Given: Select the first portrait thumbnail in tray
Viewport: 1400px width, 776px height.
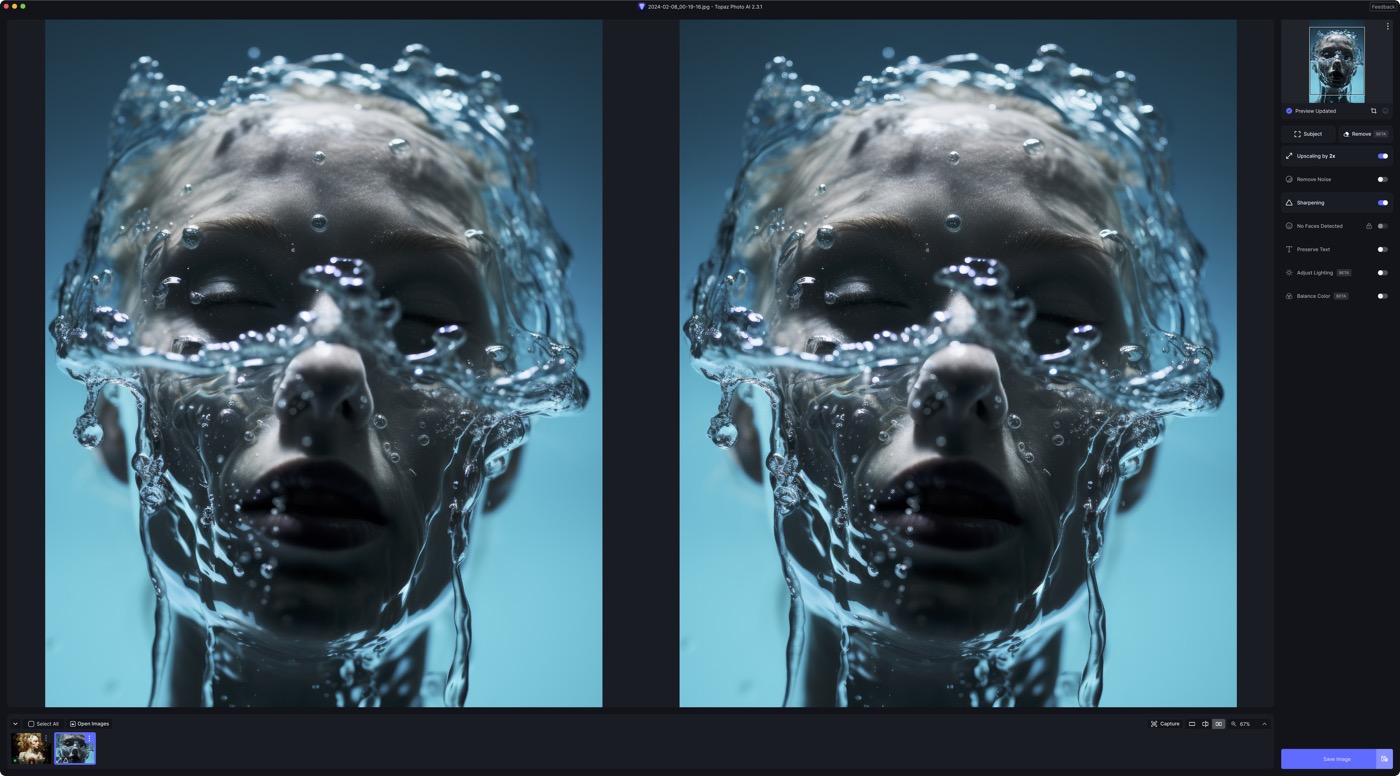Looking at the screenshot, I should tap(30, 749).
